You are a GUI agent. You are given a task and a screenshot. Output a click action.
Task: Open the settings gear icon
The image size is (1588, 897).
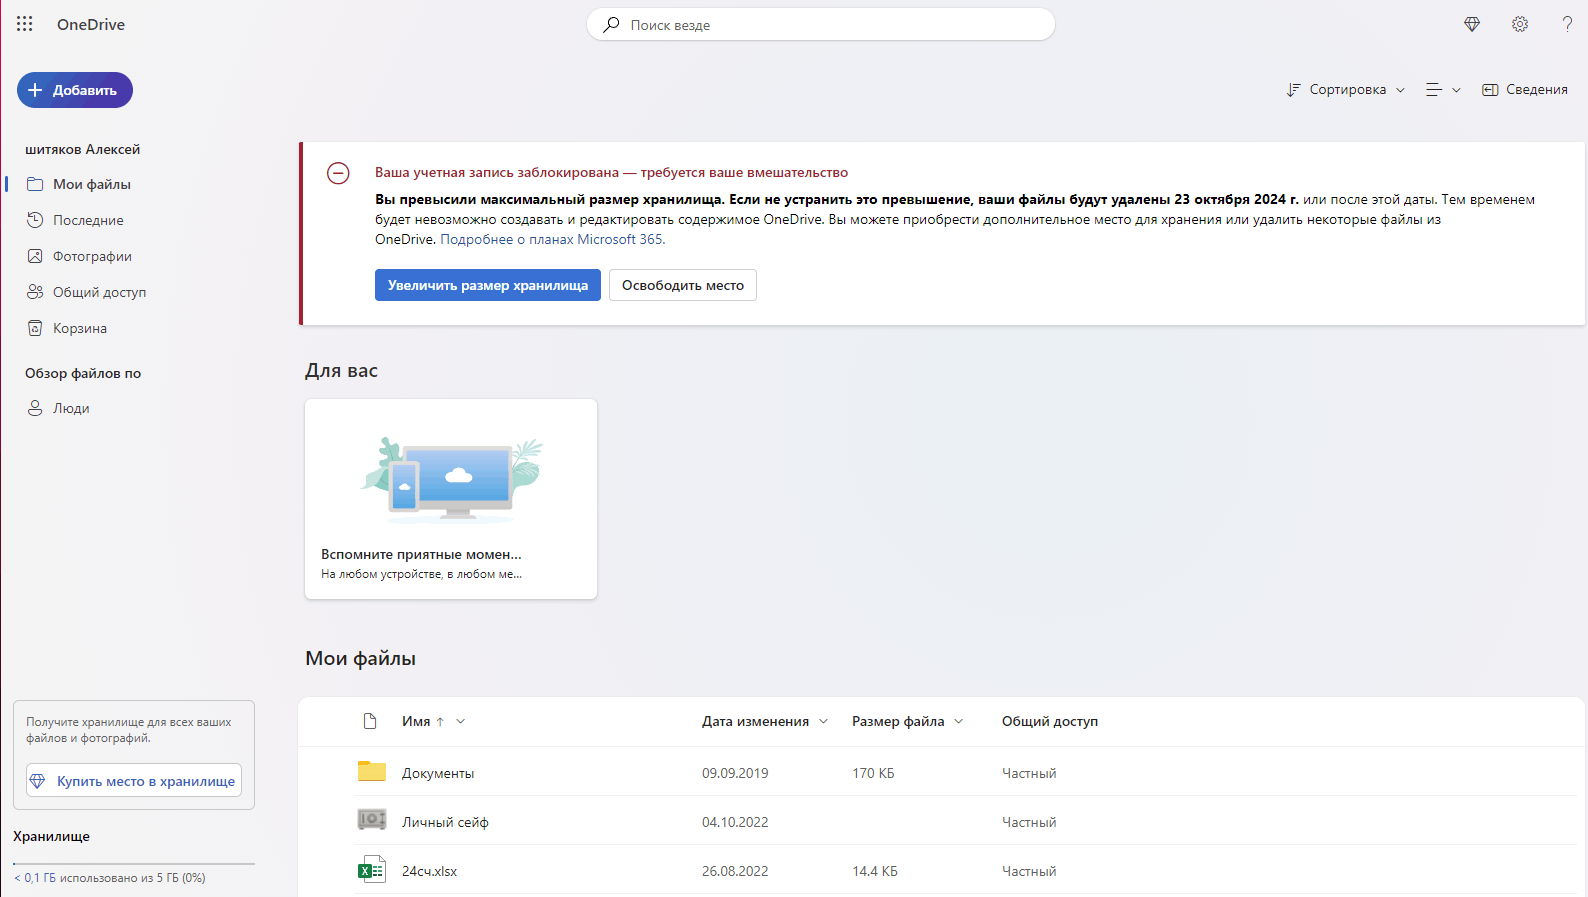pos(1520,24)
